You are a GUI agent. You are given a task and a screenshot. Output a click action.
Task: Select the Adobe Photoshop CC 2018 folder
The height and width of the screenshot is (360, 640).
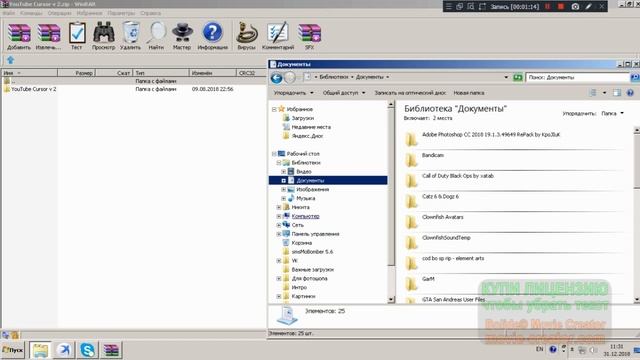pos(491,135)
